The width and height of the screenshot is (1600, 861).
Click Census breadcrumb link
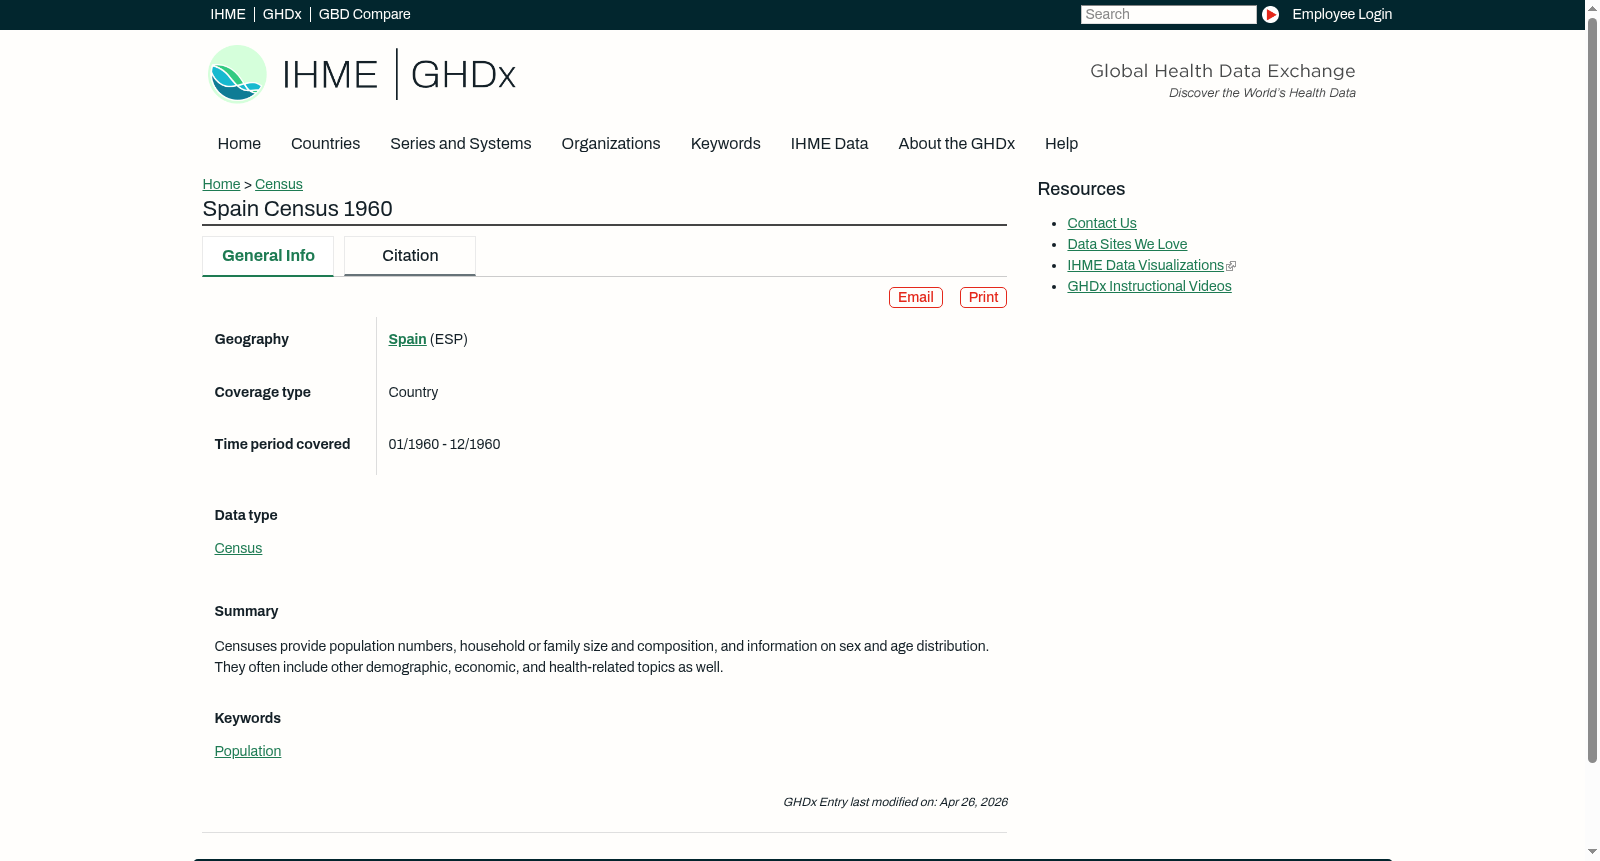279,184
